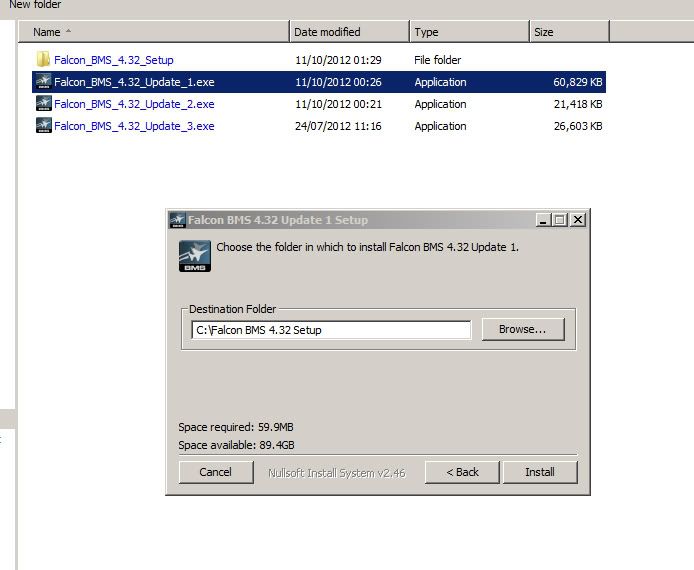Click the Falcon_BMS_4.32_Update_3.exe application icon
694x570 pixels.
44,126
